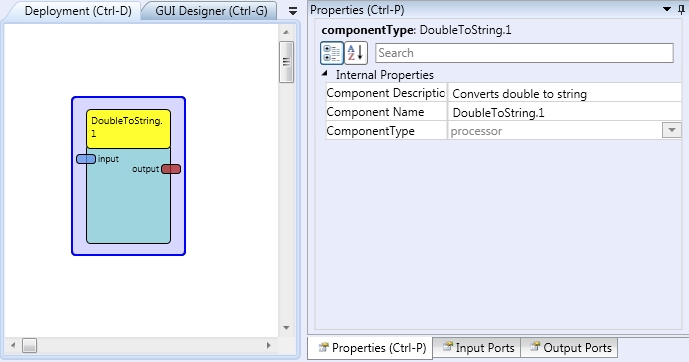The height and width of the screenshot is (362, 689).
Task: Sort properties alphabetically
Action: [356, 54]
